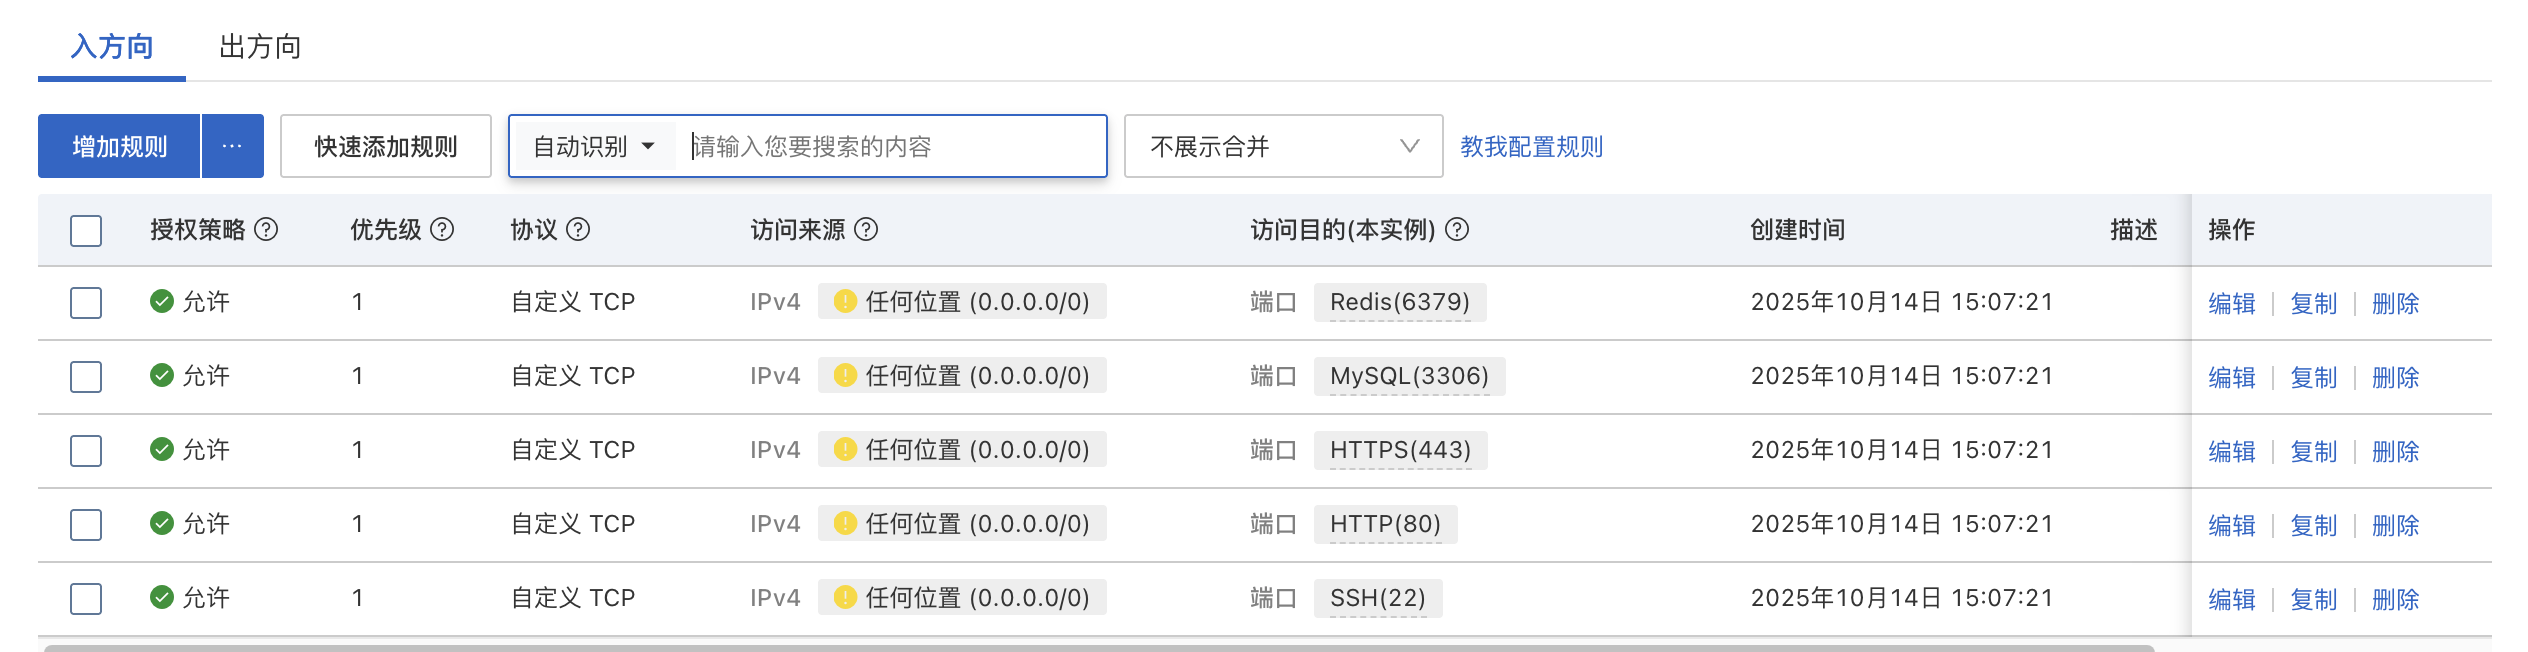Click the yellow warning icon in HTTP(80) row
The width and height of the screenshot is (2528, 652).
[x=845, y=523]
